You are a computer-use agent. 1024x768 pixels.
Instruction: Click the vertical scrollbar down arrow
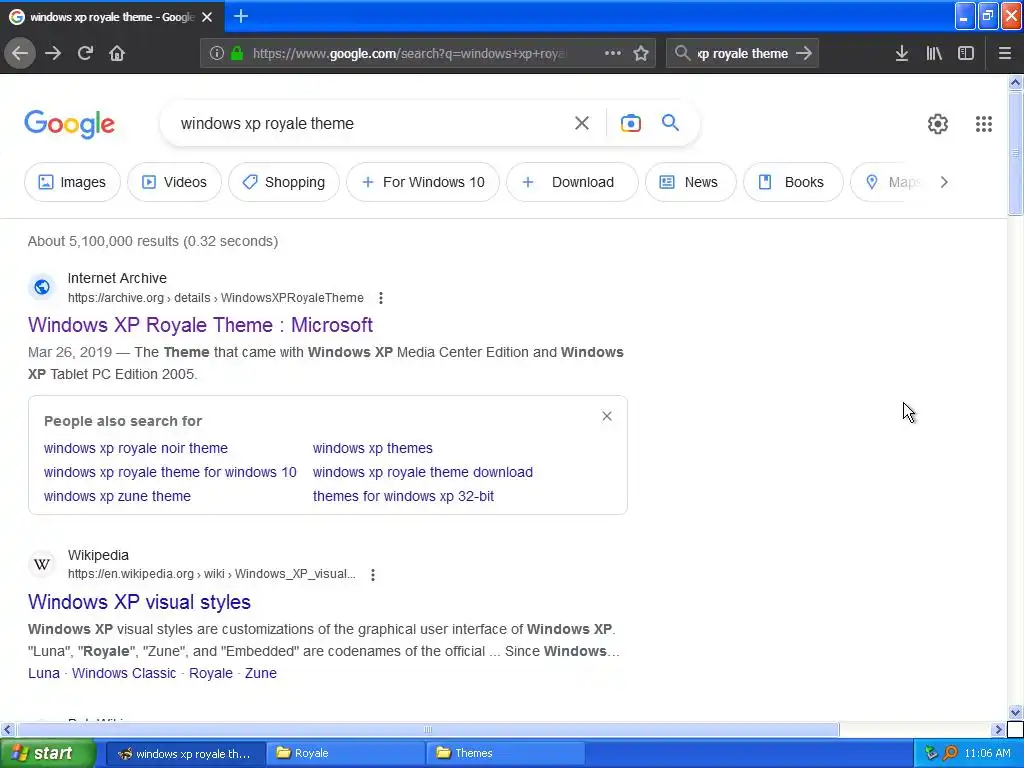[1015, 712]
